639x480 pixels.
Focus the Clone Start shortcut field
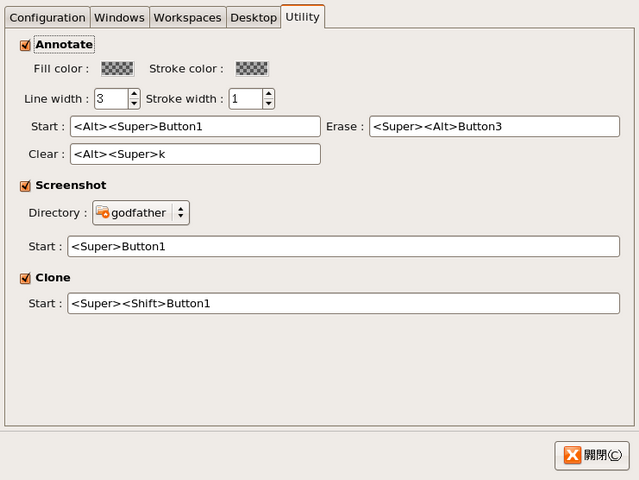click(344, 303)
